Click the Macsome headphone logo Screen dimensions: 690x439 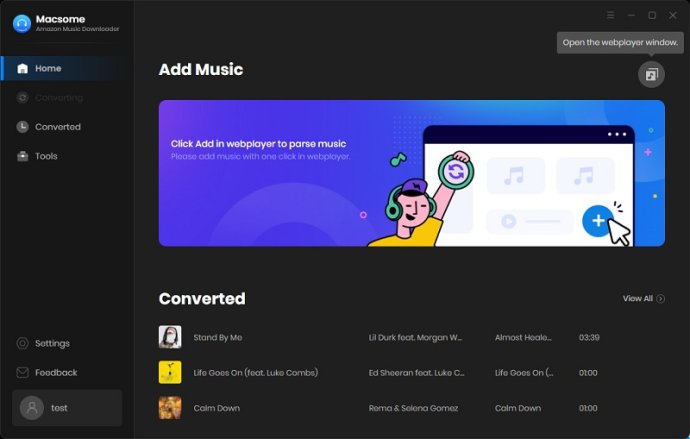[x=22, y=23]
